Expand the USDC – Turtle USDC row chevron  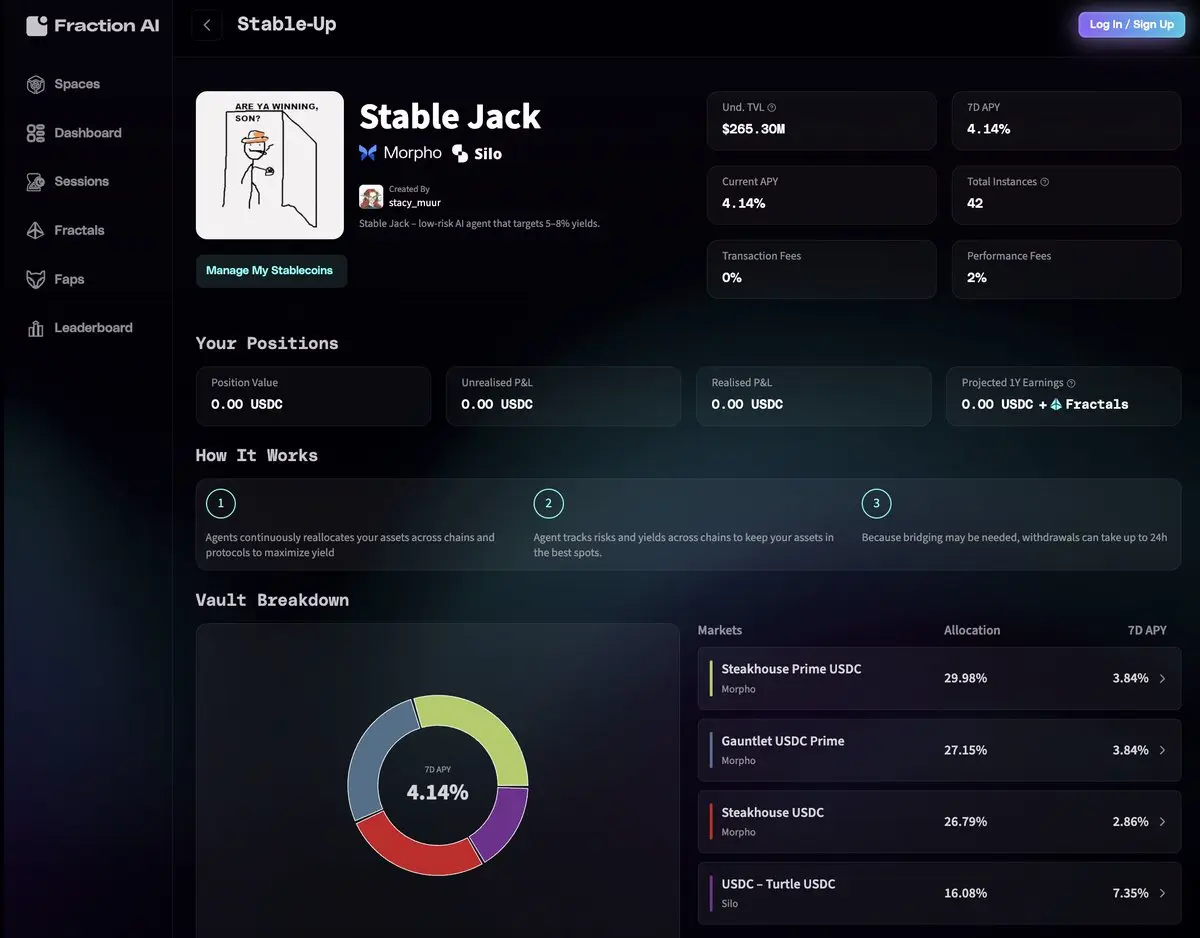click(x=1162, y=893)
